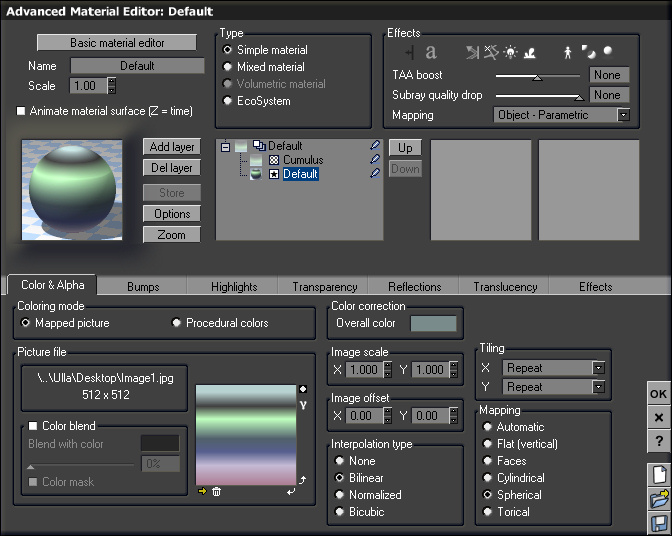Choose Automatic mapping

tap(487, 427)
